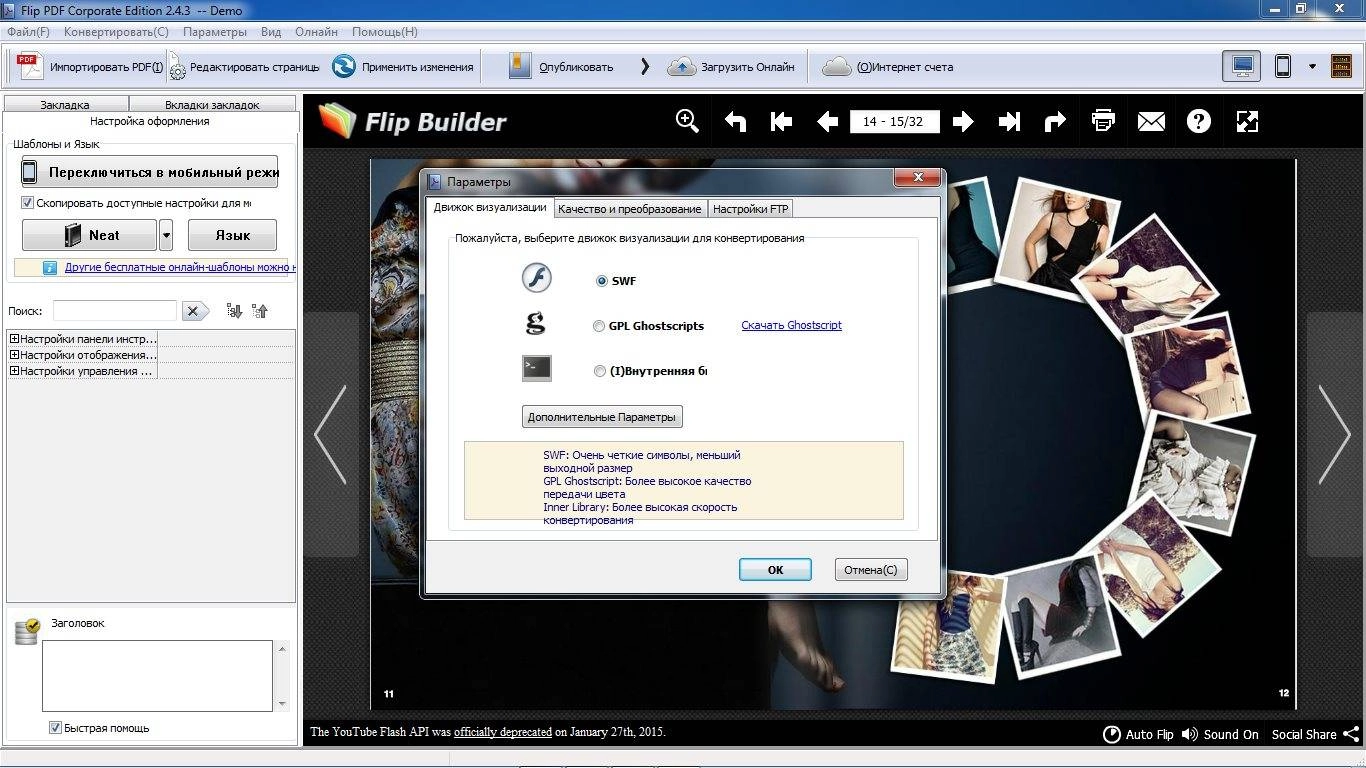The height and width of the screenshot is (768, 1366).
Task: Open the Файл(F) menu
Action: click(x=28, y=32)
